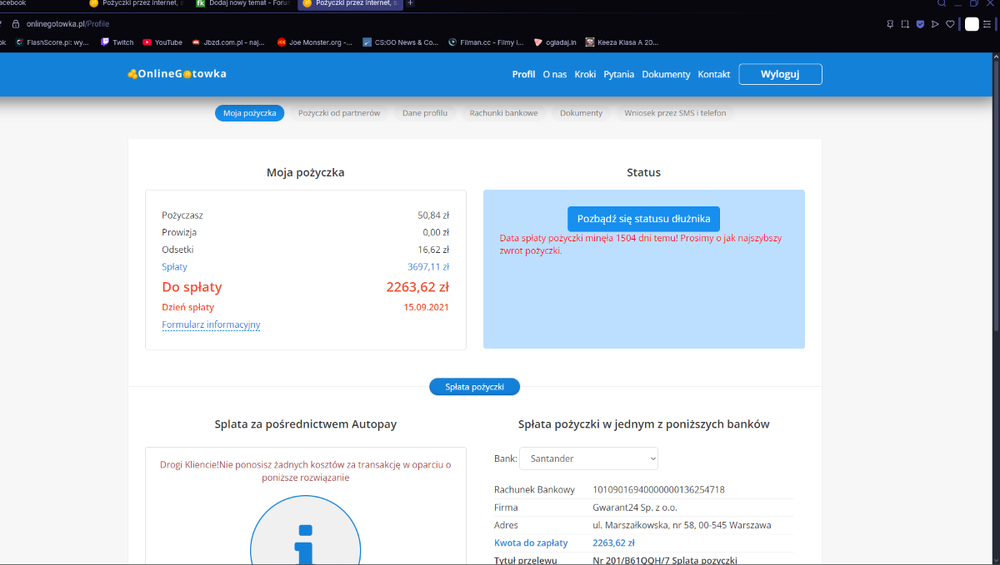Click the pin icon in address bar

[890, 24]
